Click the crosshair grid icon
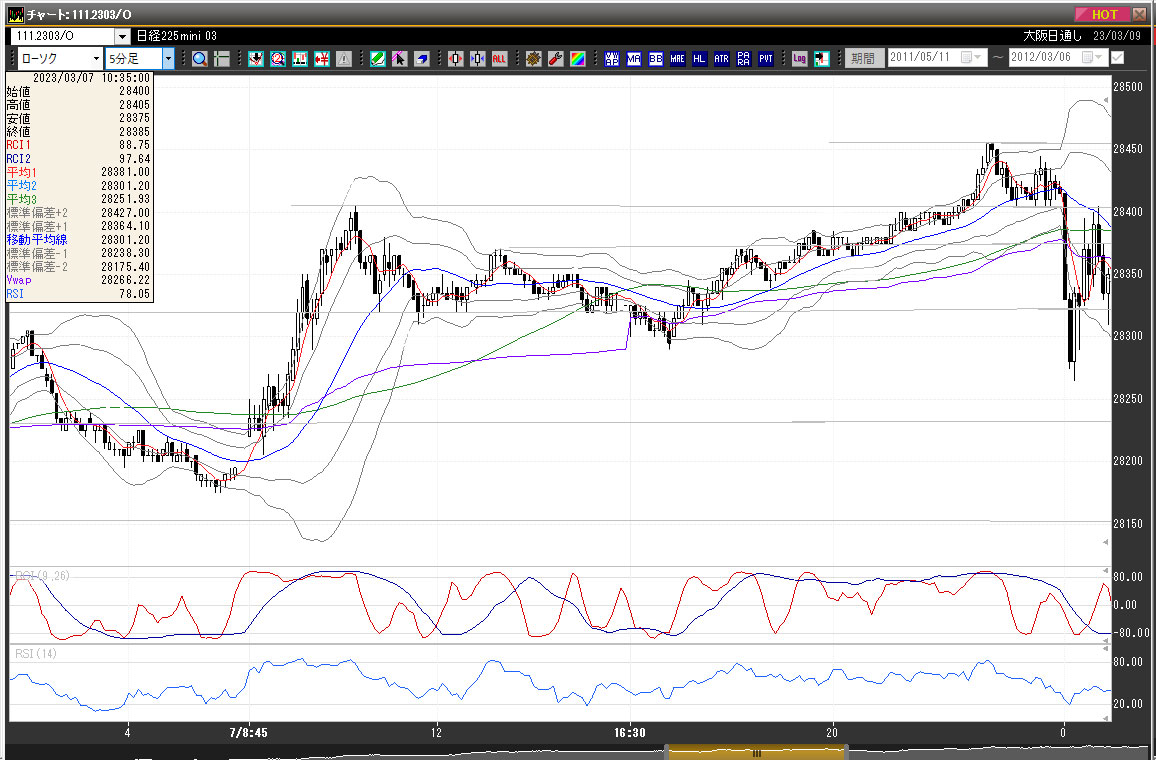The image size is (1156, 760). point(221,59)
